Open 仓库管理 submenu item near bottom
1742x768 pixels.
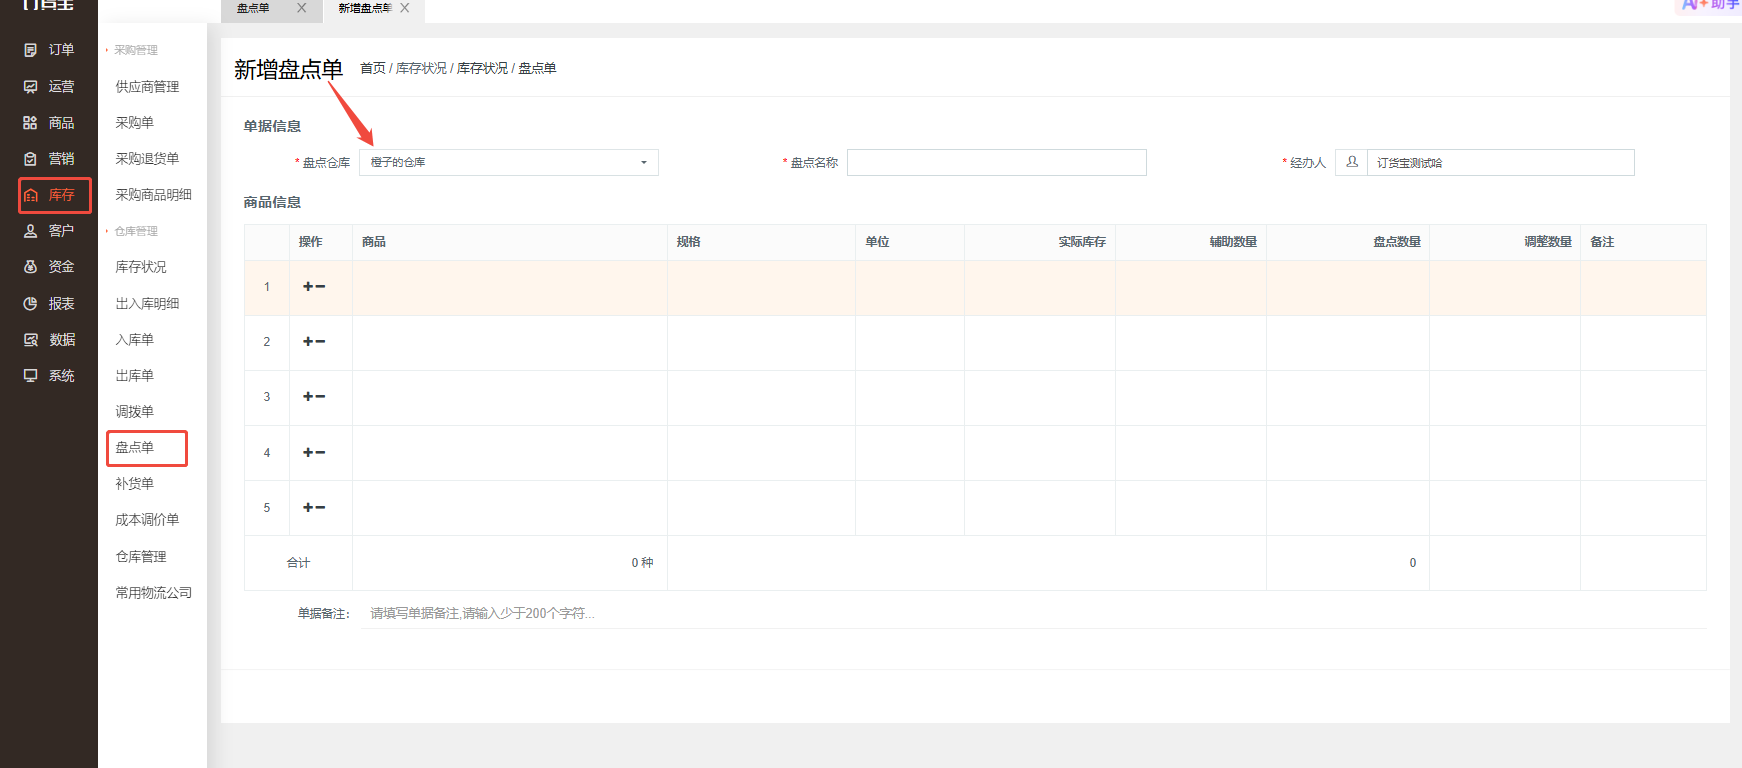tap(140, 557)
